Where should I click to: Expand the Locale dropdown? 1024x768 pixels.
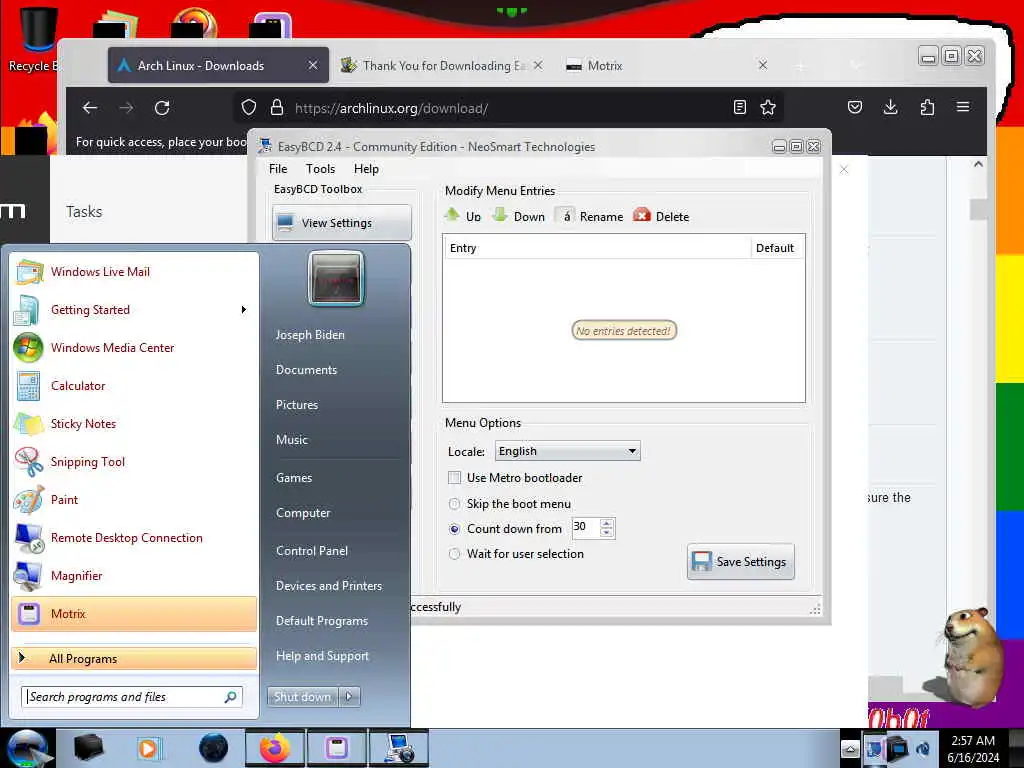click(568, 451)
